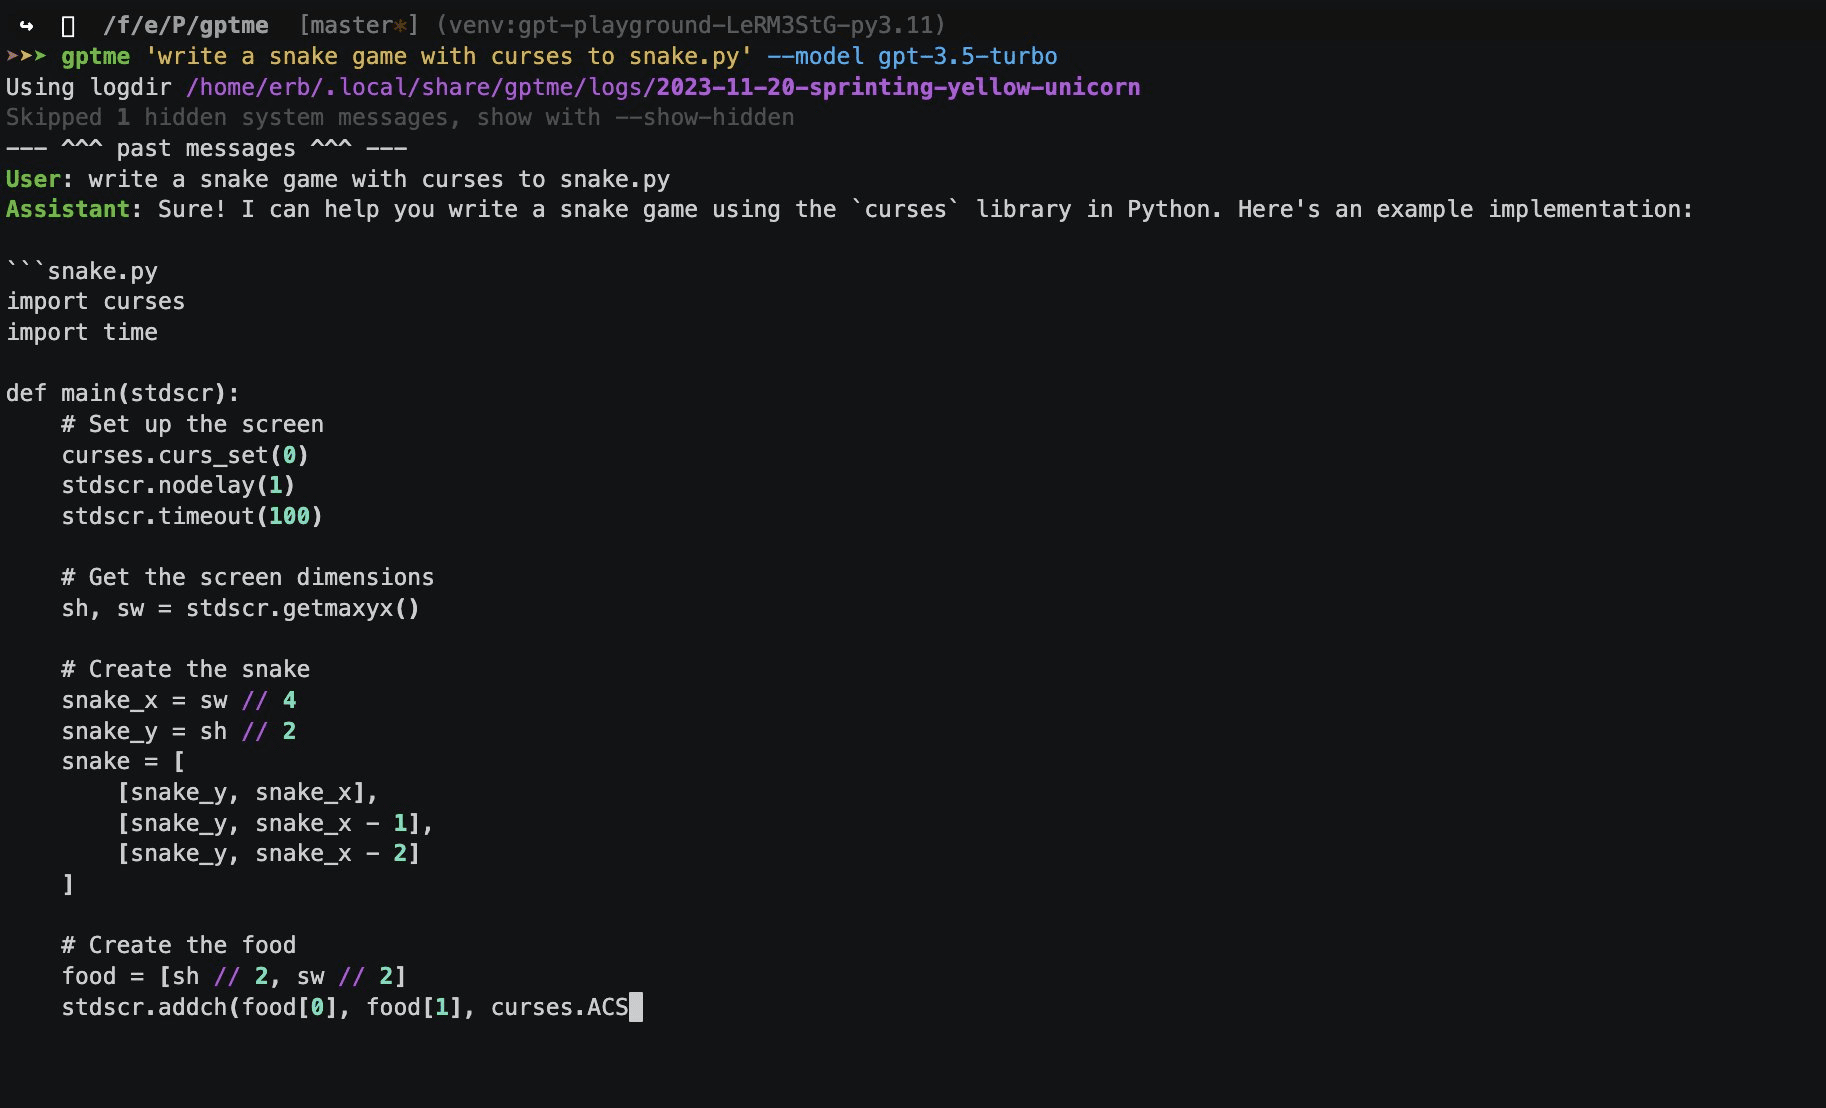This screenshot has height=1108, width=1826.
Task: Click the '```snakepy' code fence line
Action: point(82,272)
